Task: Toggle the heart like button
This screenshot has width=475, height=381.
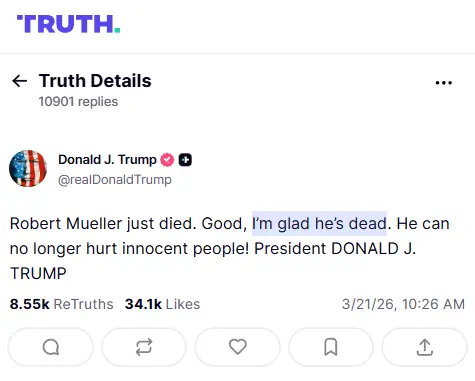Action: pos(237,347)
